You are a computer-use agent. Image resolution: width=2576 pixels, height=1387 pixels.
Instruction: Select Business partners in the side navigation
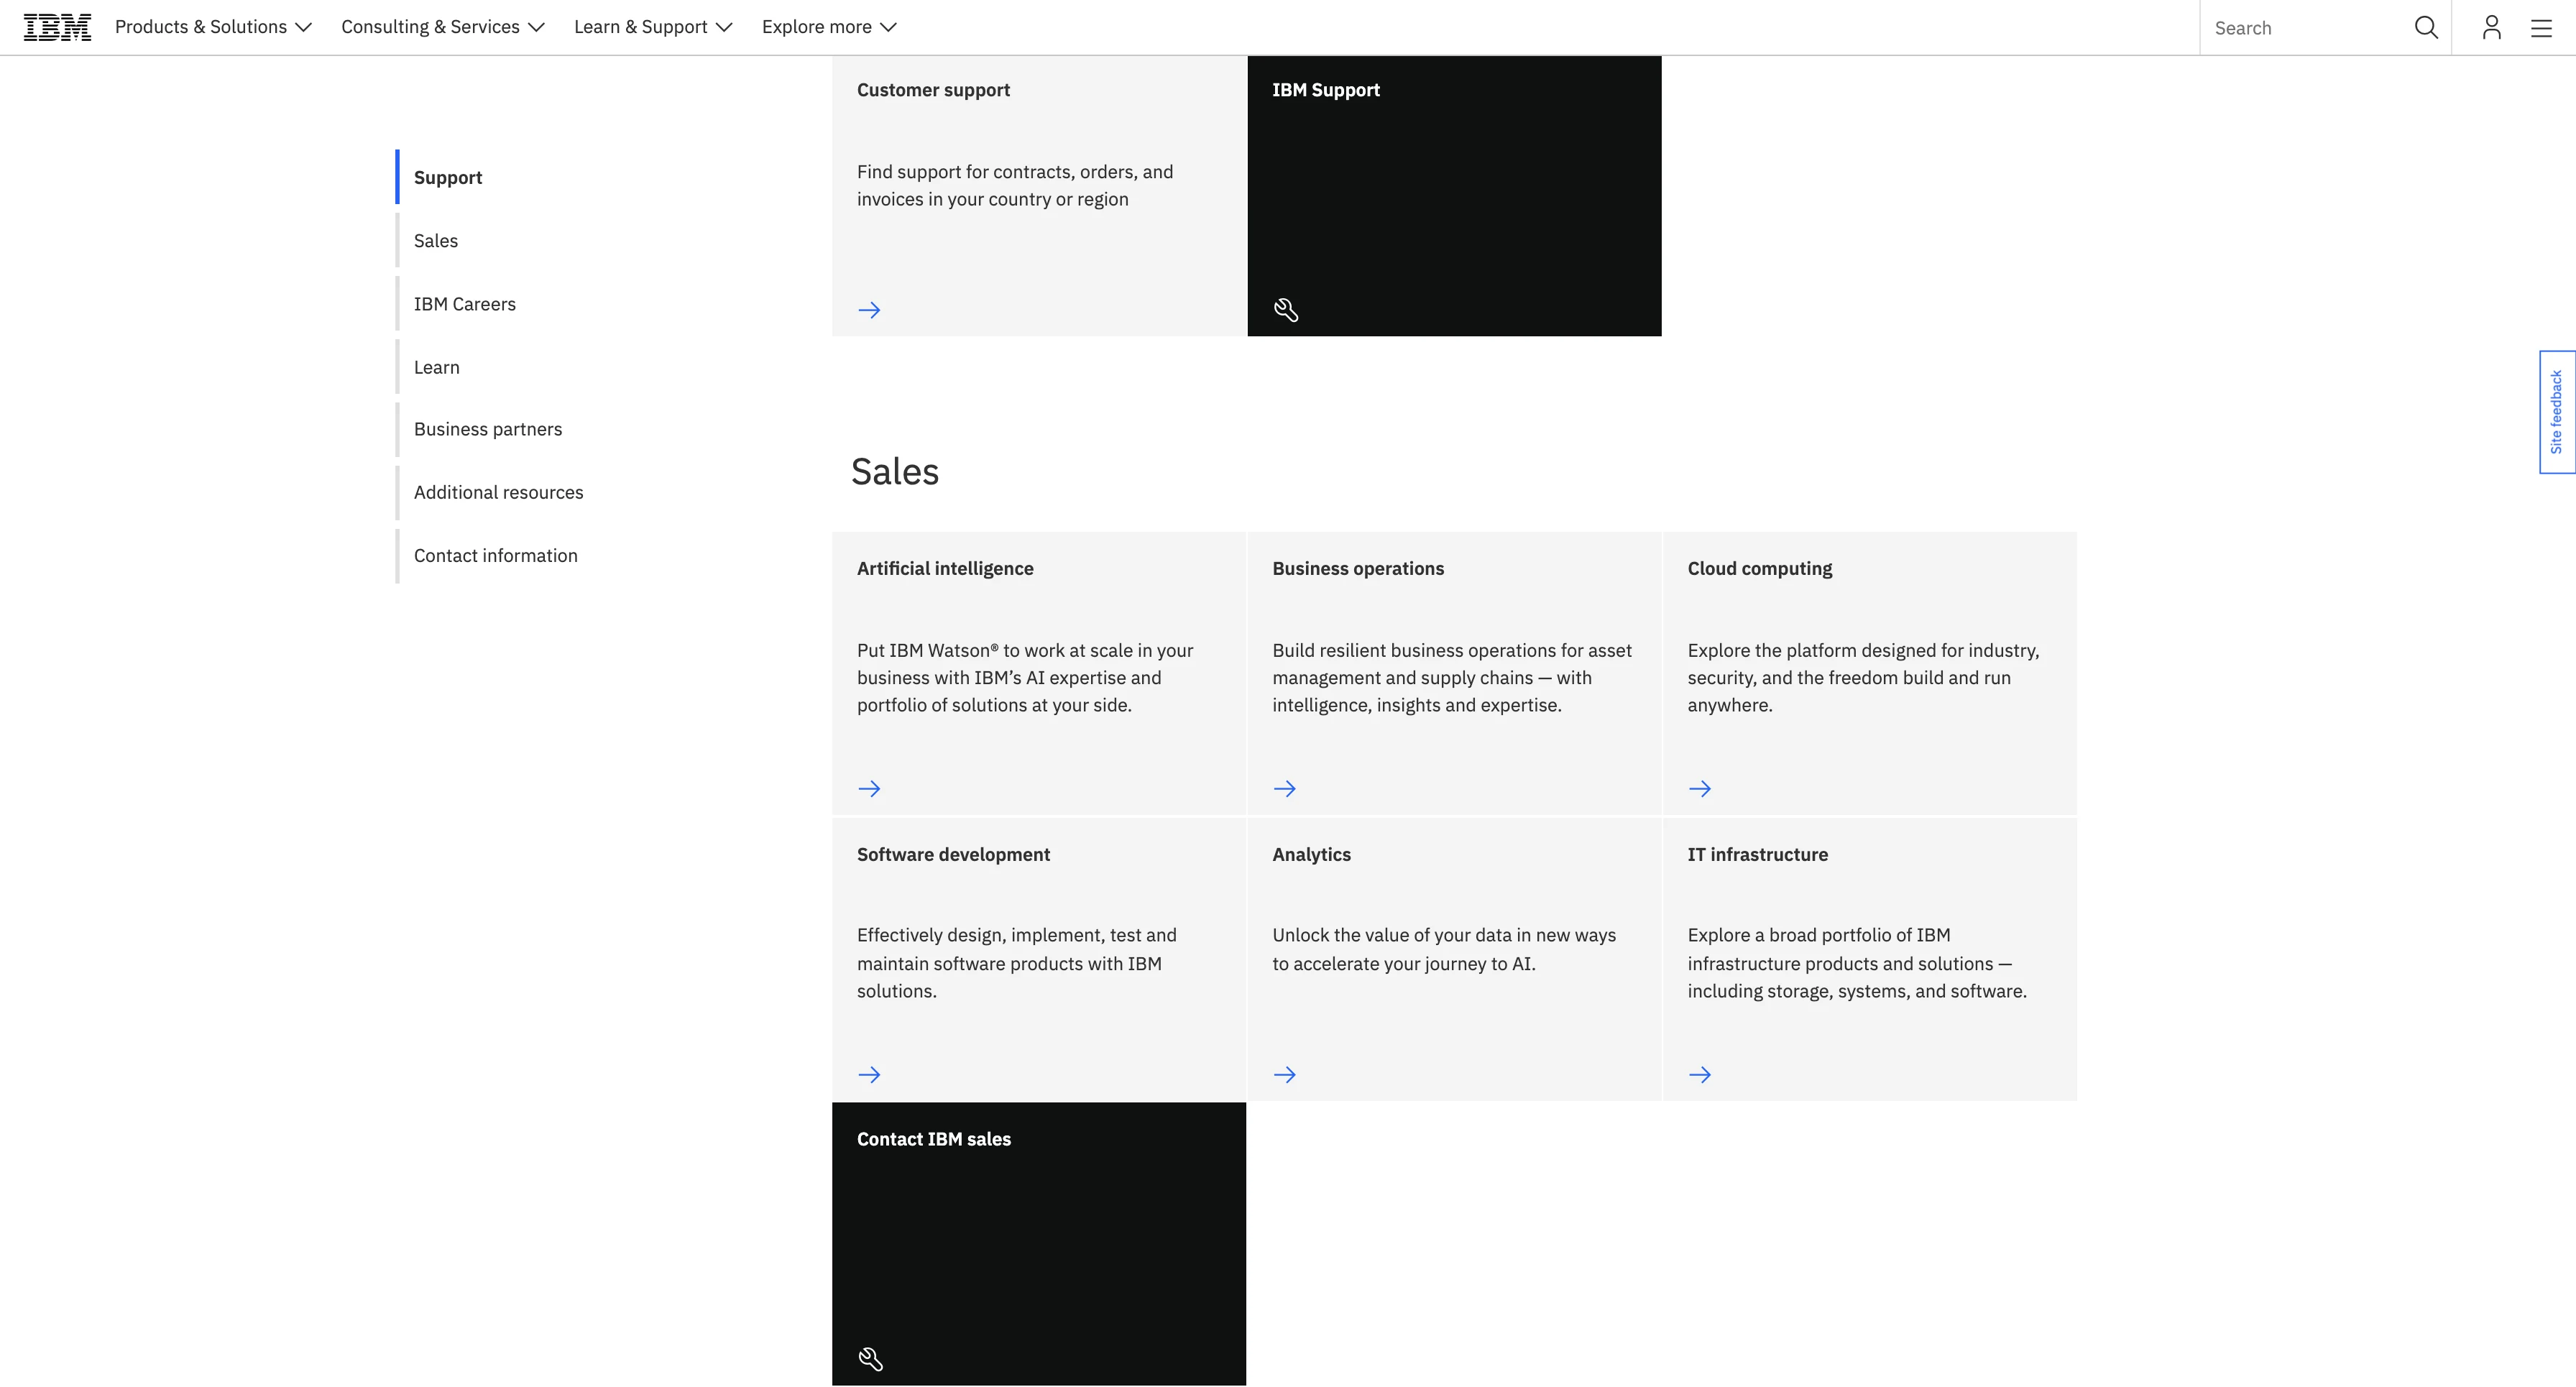[488, 429]
